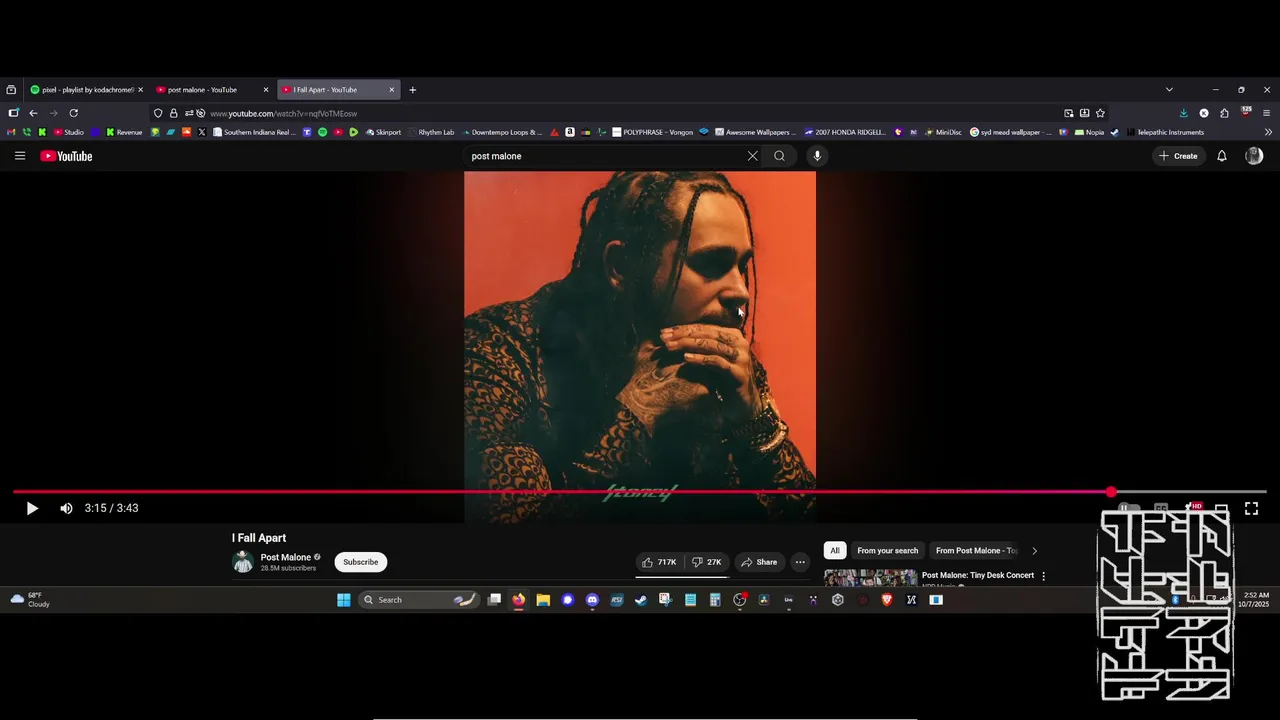
Task: Open the MiniDisc bookmark
Action: pos(942,132)
